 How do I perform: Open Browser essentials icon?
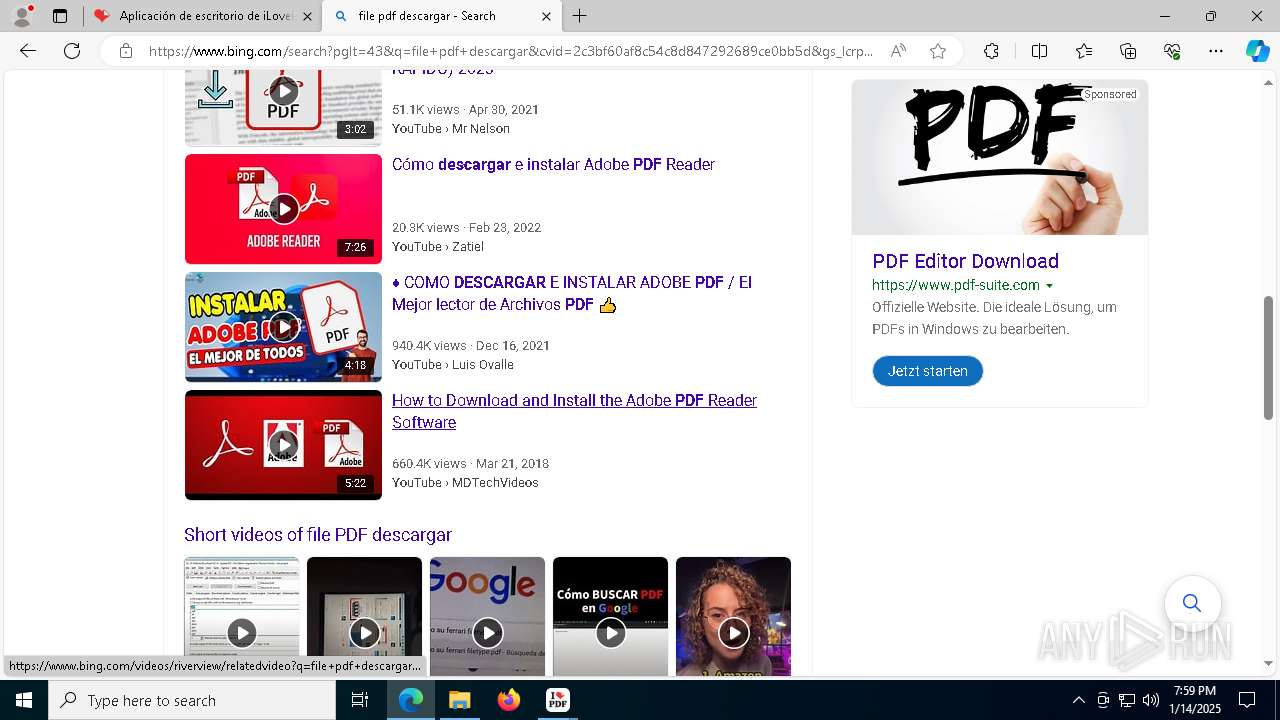(1172, 51)
